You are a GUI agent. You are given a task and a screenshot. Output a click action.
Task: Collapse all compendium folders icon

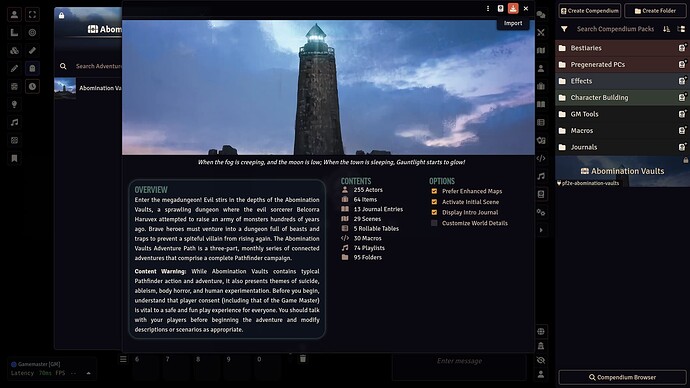tap(681, 29)
